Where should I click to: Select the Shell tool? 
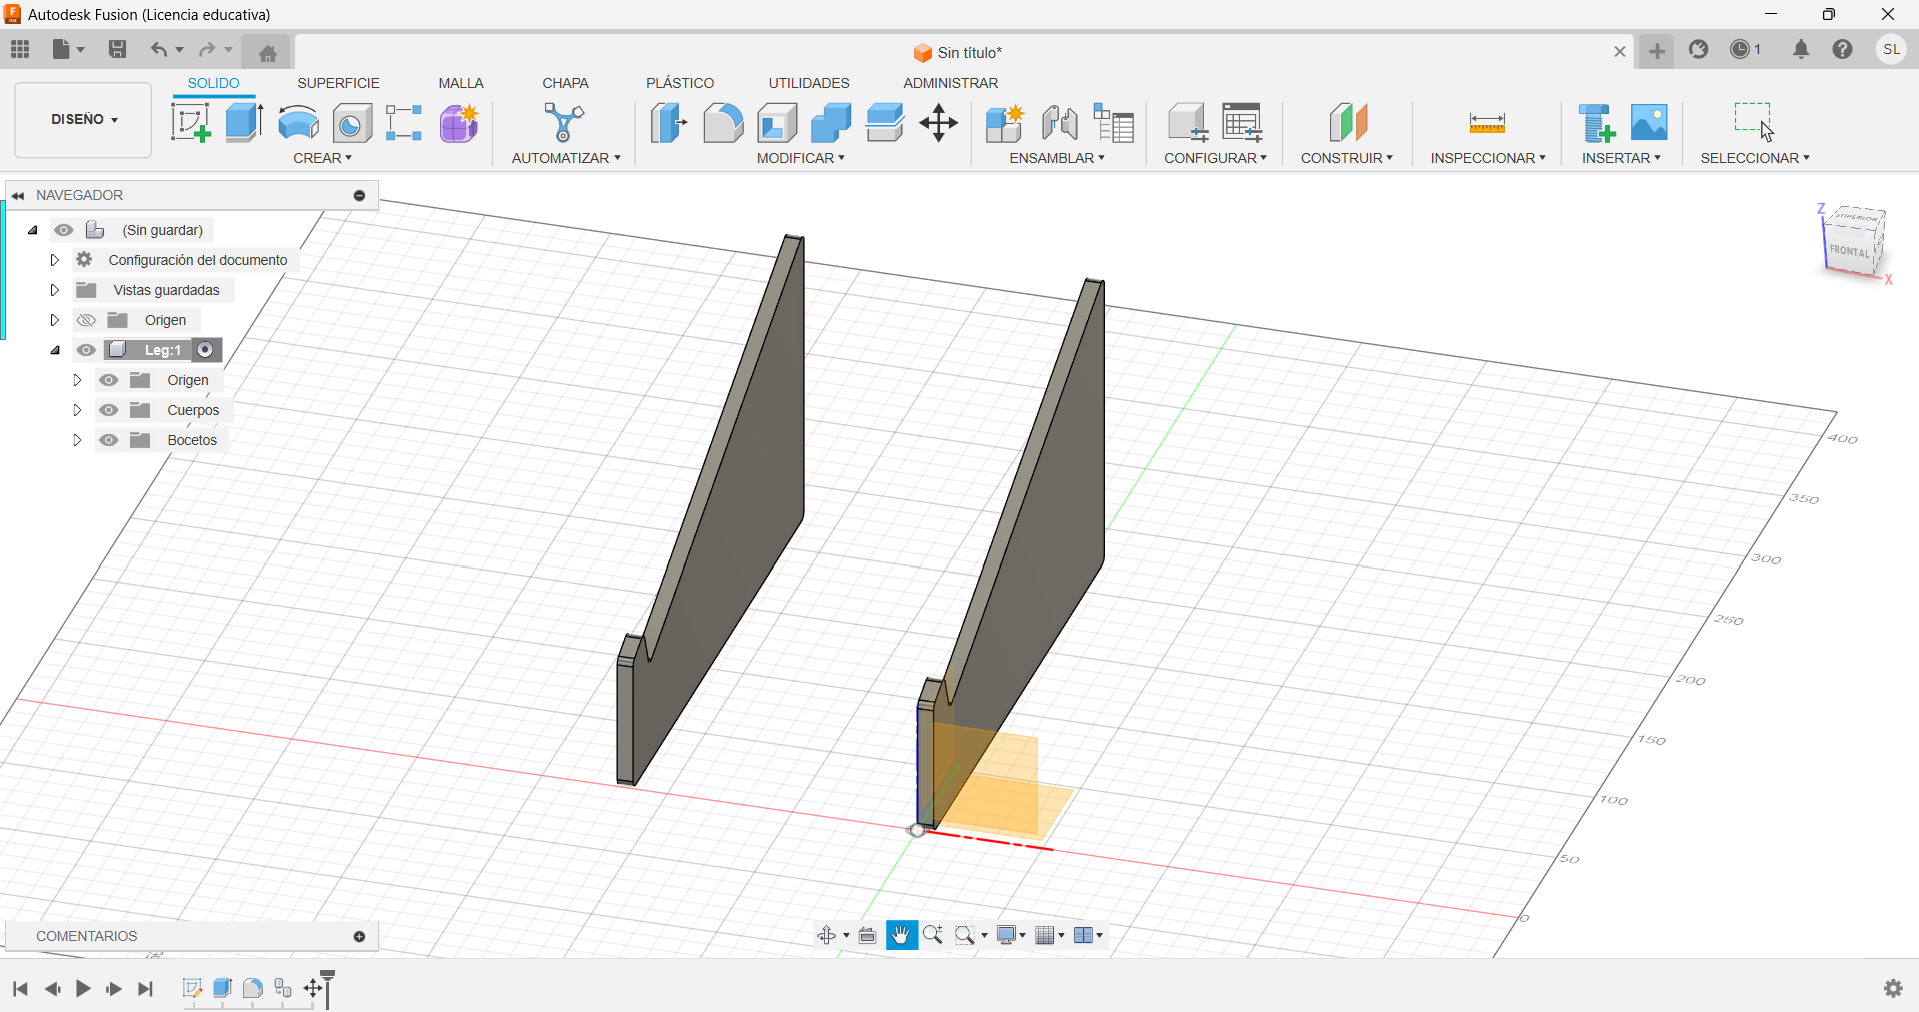777,123
